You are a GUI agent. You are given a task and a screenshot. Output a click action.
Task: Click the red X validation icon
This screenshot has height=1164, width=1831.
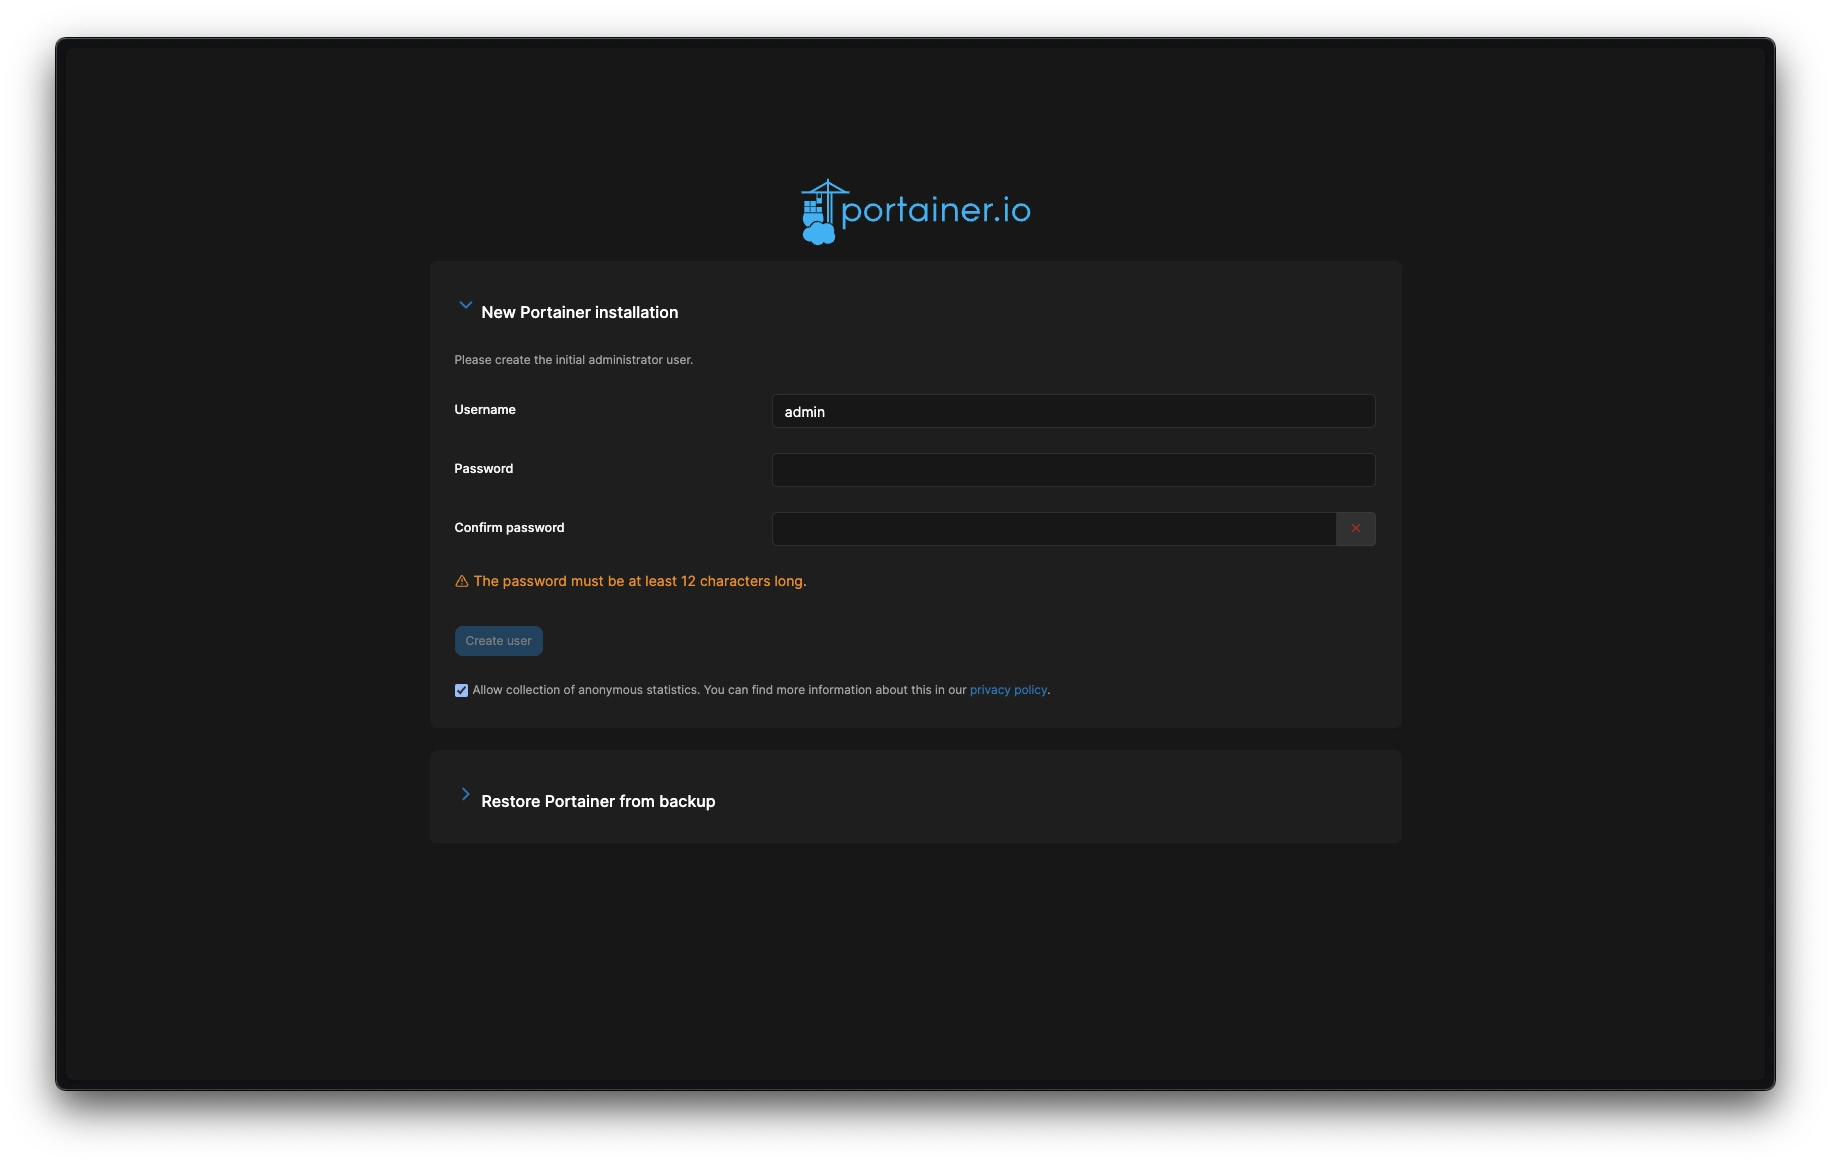[x=1355, y=528]
